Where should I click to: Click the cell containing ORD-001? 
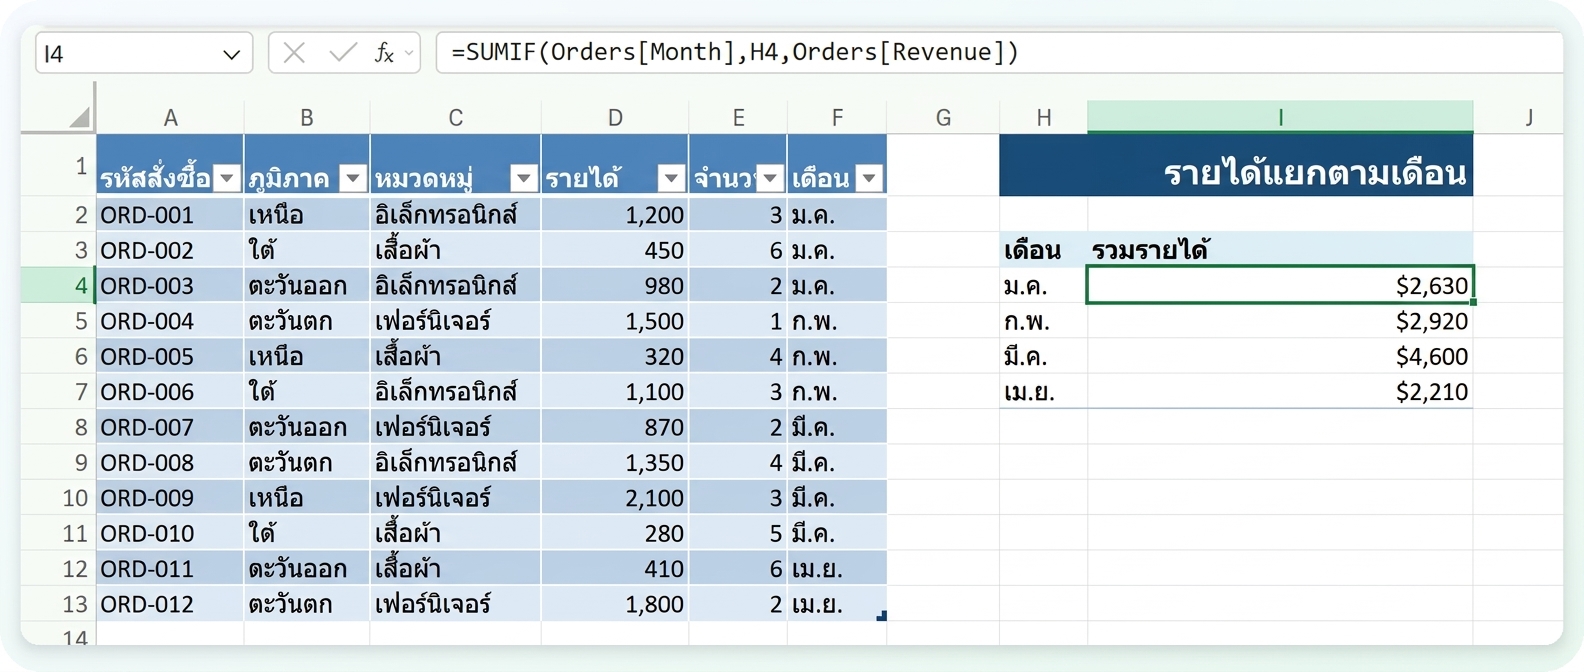point(170,215)
